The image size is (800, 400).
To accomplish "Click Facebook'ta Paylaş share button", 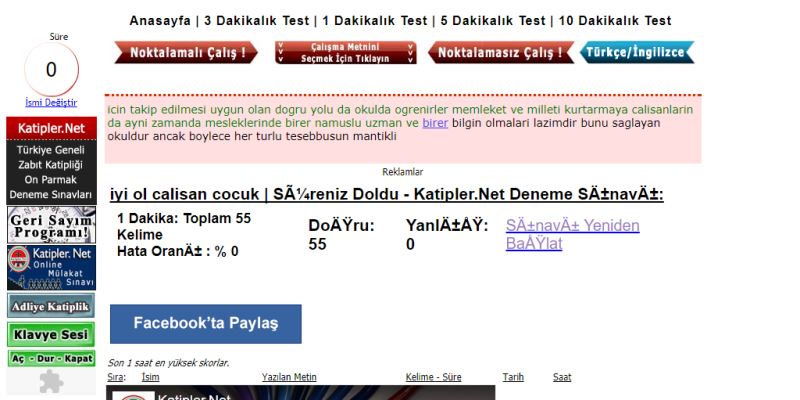I will 205,324.
